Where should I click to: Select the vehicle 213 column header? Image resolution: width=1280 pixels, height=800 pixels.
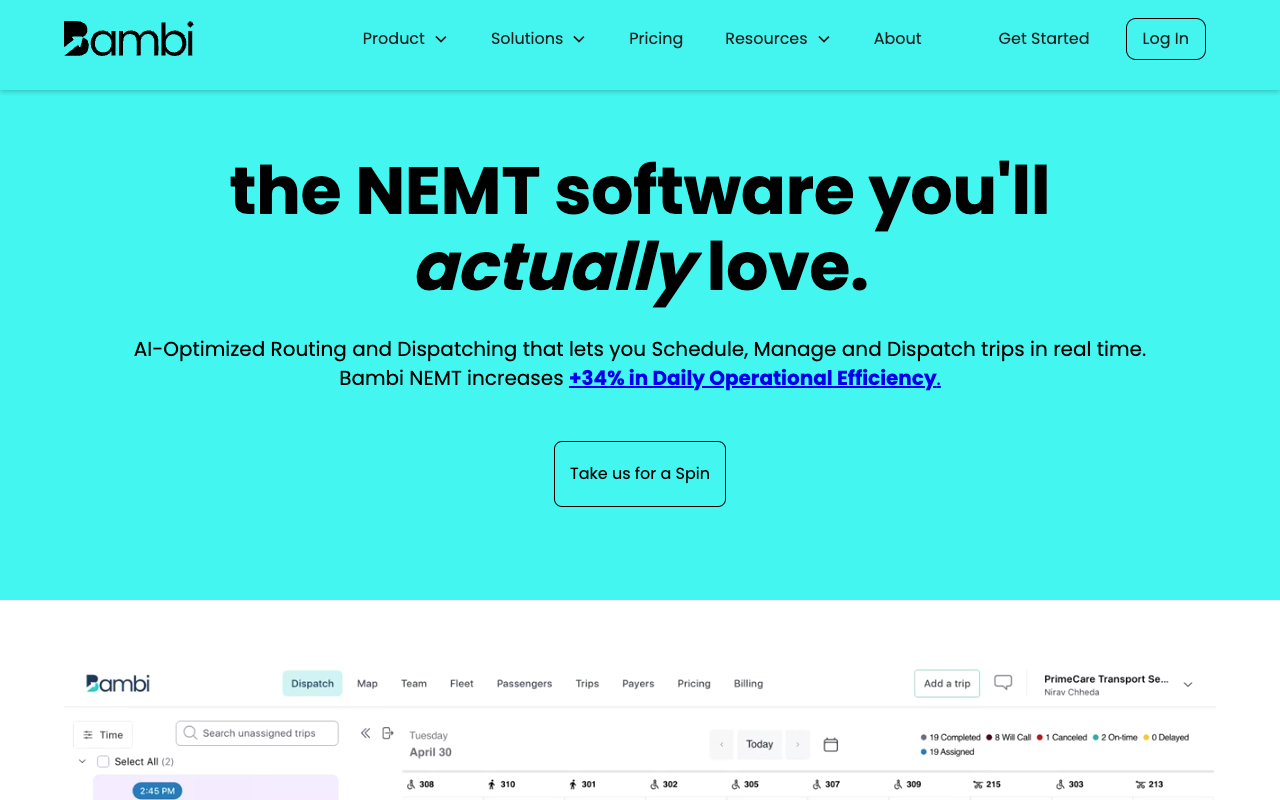tap(1149, 784)
